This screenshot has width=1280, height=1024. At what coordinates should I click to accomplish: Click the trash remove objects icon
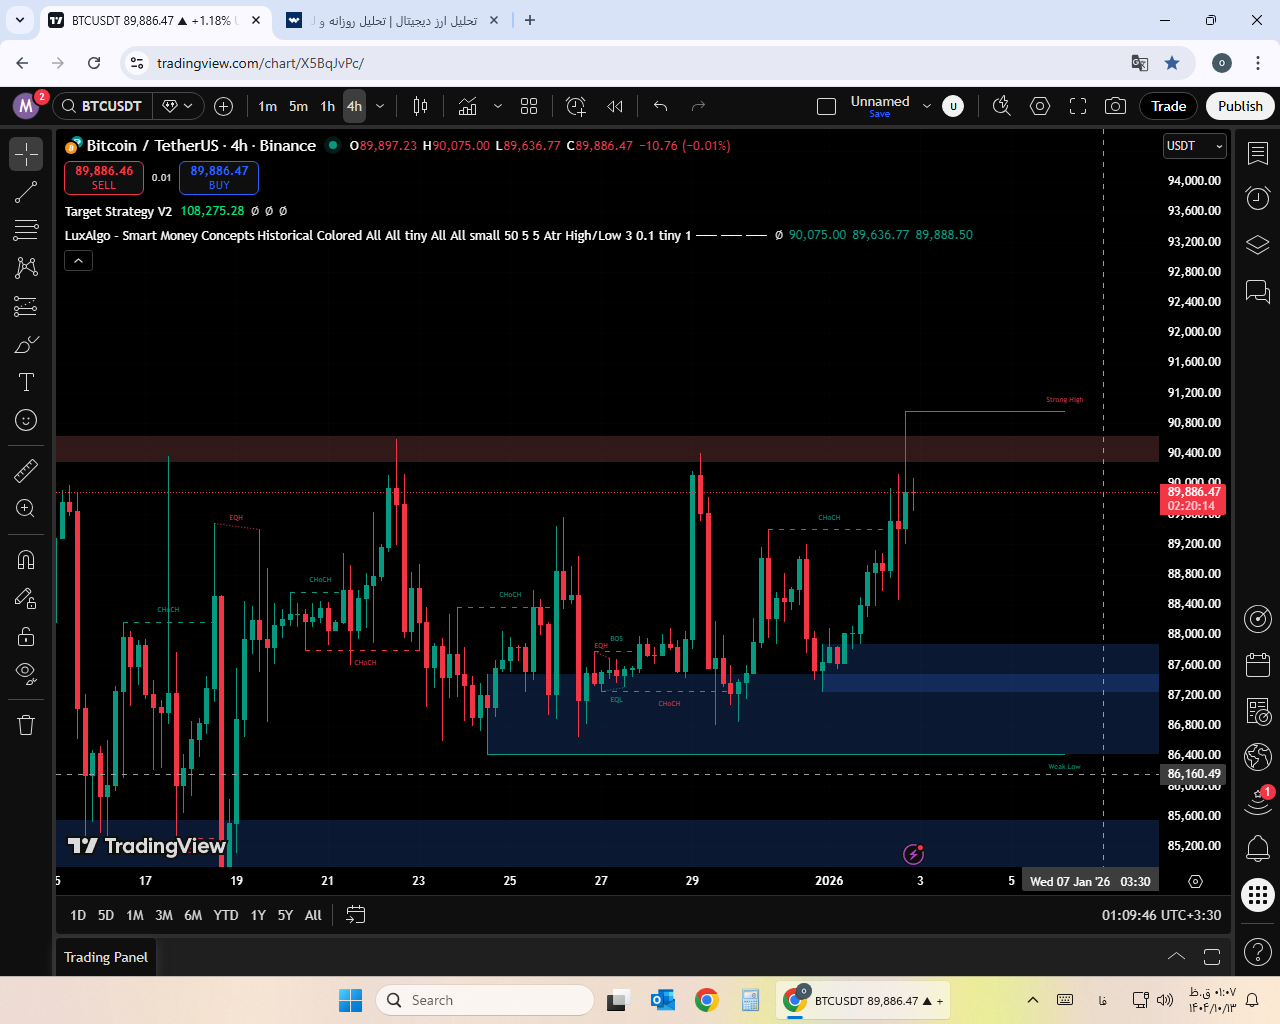point(26,725)
